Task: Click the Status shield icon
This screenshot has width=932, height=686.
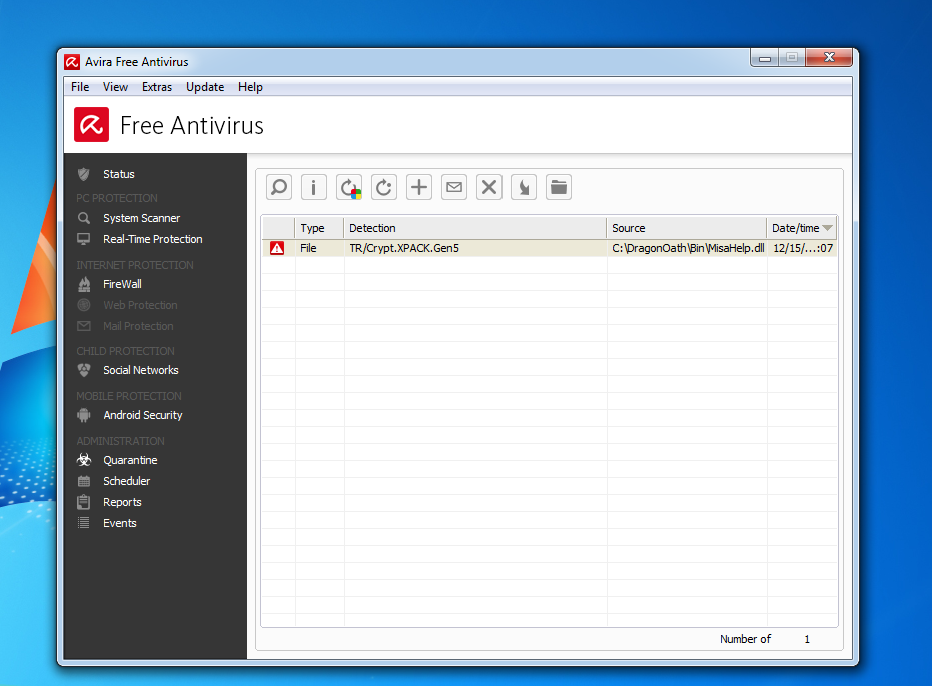Action: 84,174
